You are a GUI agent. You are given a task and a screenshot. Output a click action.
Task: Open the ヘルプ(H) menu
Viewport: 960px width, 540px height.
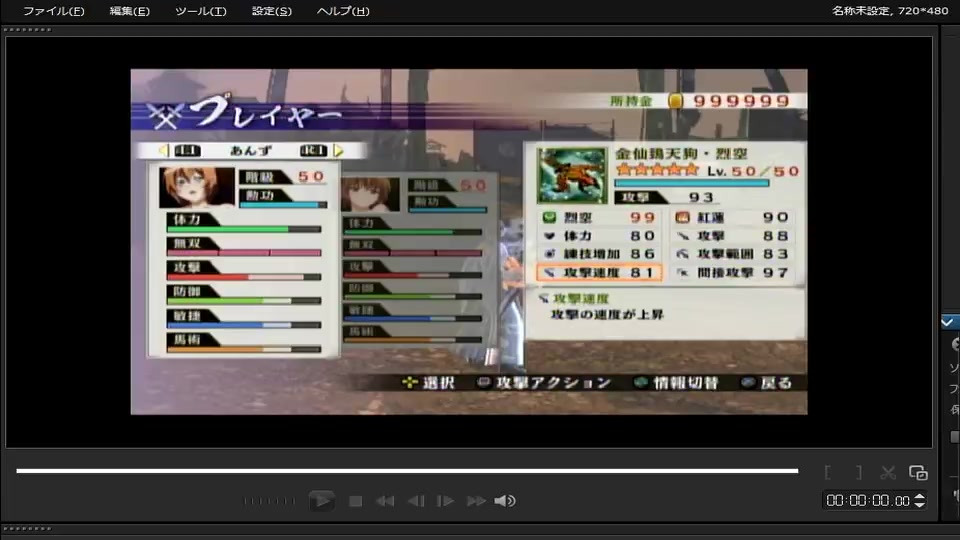[343, 11]
